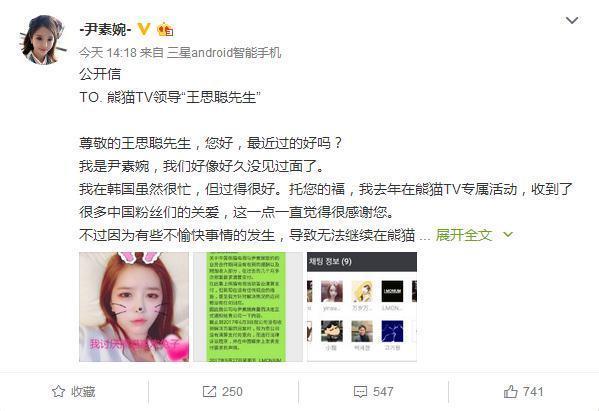Screen dimensions: 599x411
Task: Click the chevron beside 展开全文
Action: pyautogui.click(x=508, y=235)
